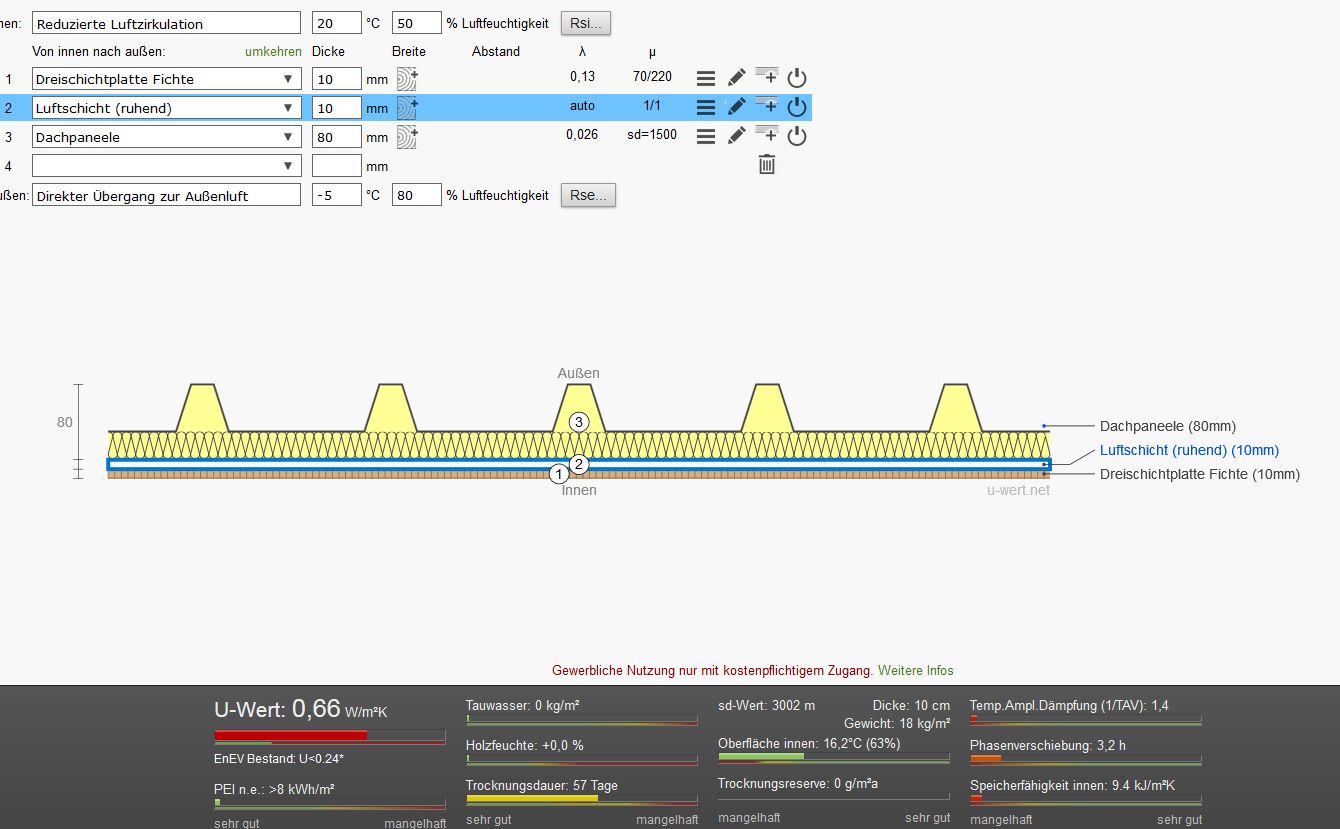Edit the Luftschicht layer with pencil icon
The width and height of the screenshot is (1340, 829).
point(736,106)
